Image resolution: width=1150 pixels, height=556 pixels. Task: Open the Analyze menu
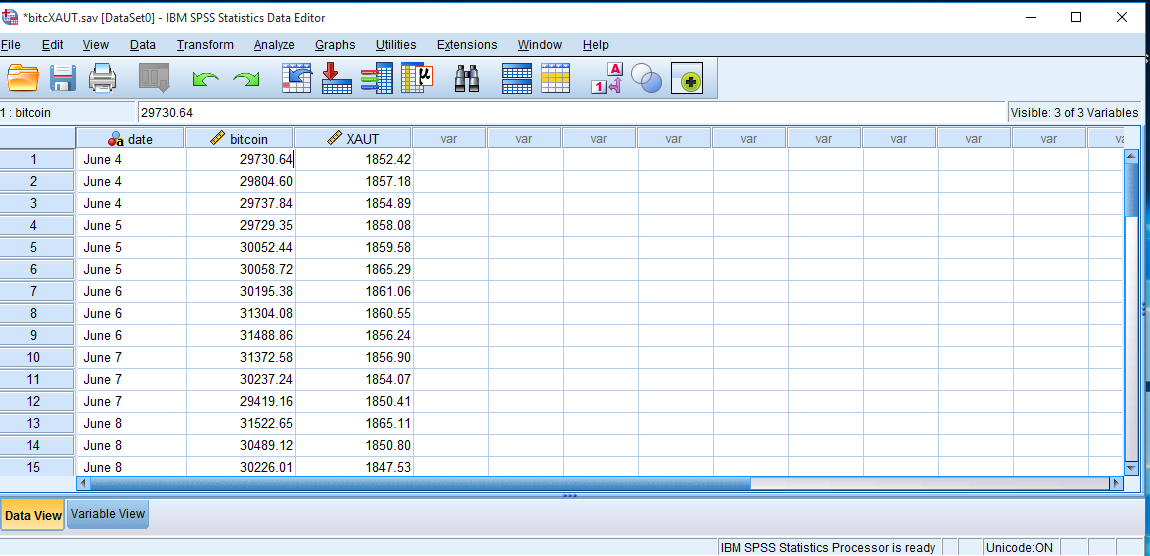point(274,45)
